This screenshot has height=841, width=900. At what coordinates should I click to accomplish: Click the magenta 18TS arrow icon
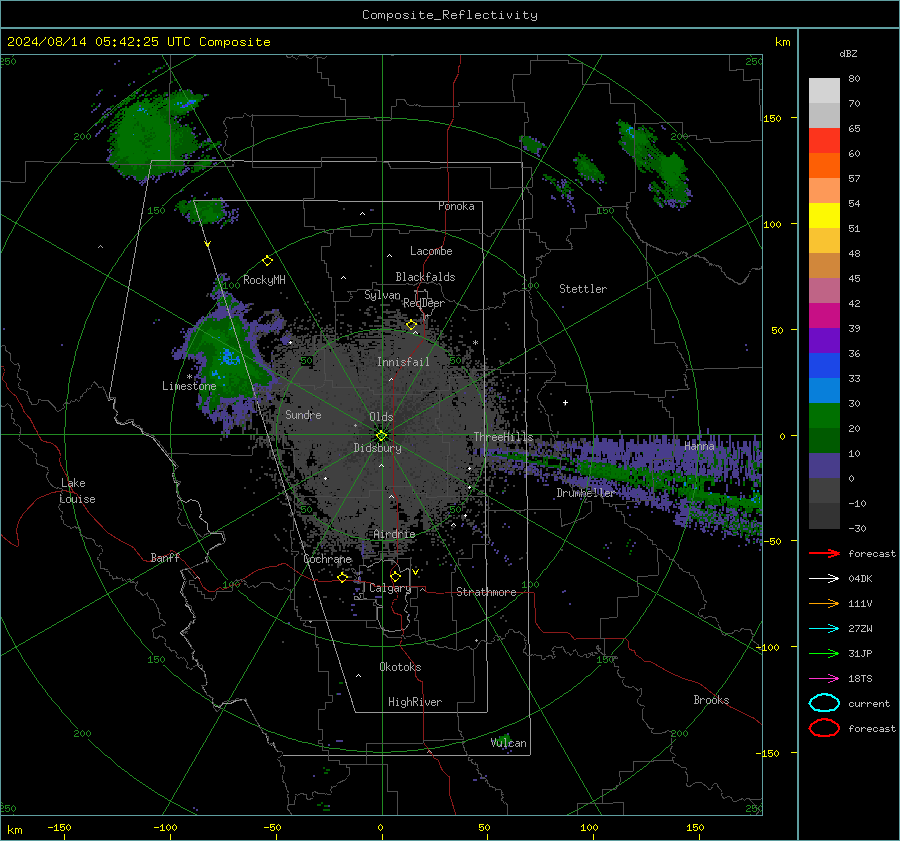point(824,679)
